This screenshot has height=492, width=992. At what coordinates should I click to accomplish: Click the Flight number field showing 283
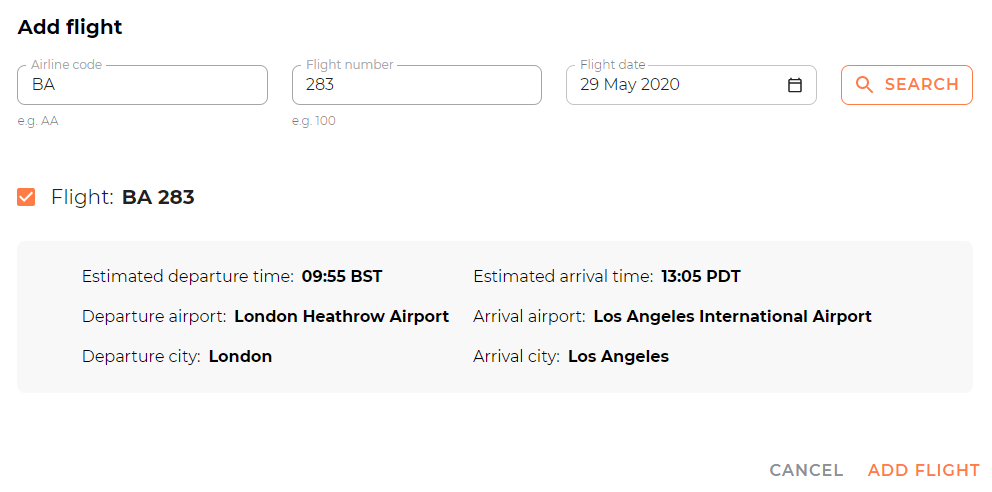click(417, 85)
